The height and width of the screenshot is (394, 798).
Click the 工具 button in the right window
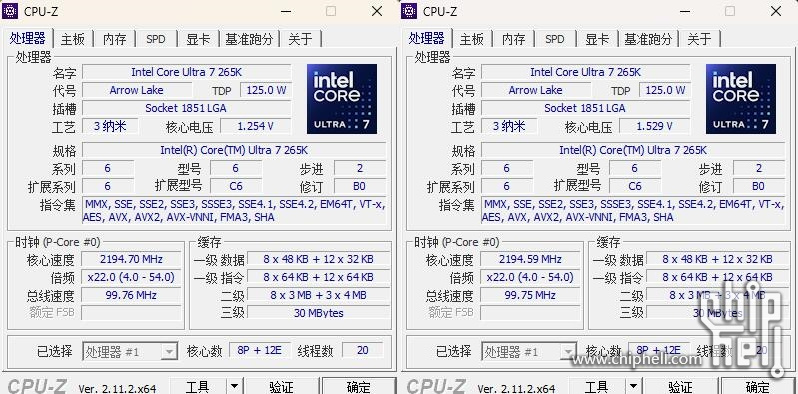(x=597, y=386)
